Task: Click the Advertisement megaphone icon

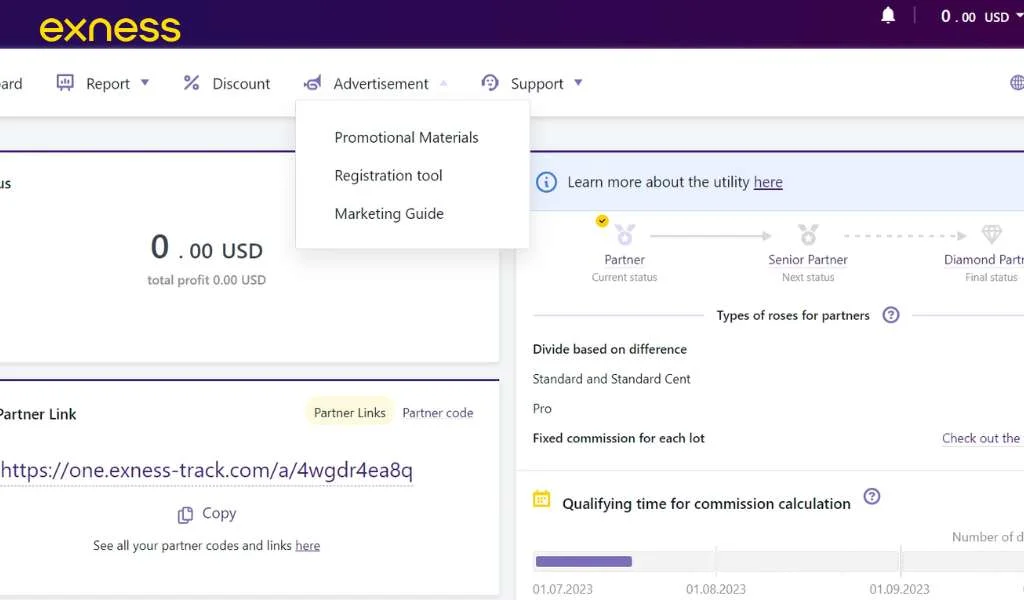Action: (x=313, y=83)
